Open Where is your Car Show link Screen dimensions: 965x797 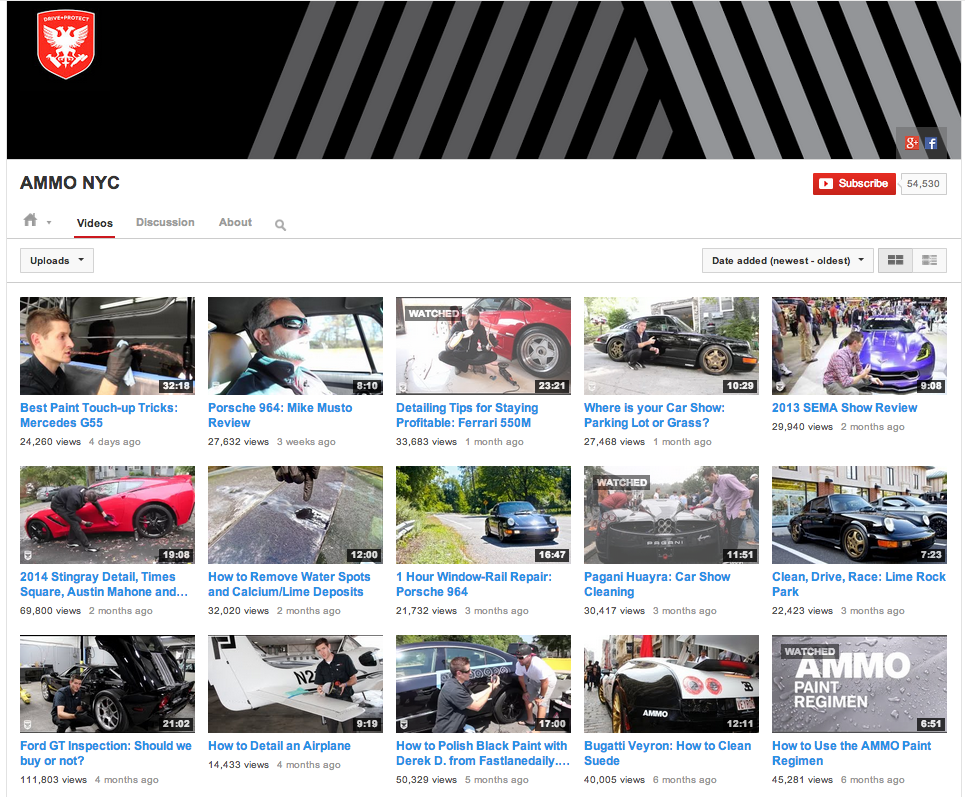tap(654, 415)
